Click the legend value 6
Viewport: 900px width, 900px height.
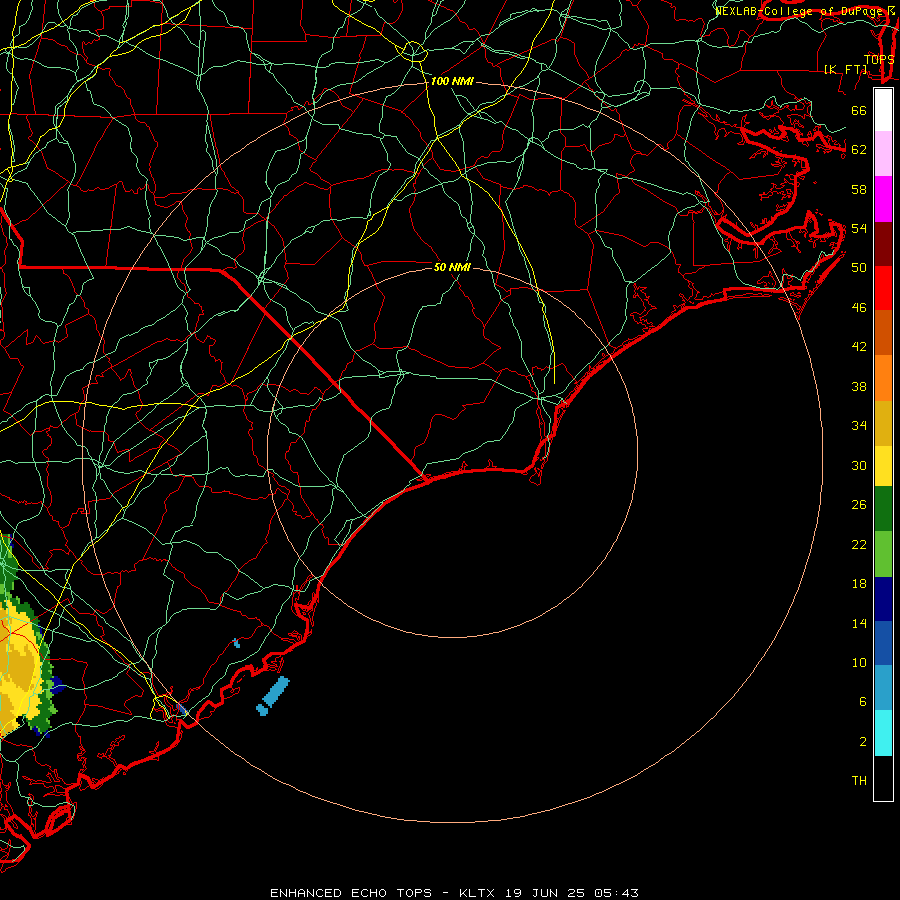(x=862, y=701)
